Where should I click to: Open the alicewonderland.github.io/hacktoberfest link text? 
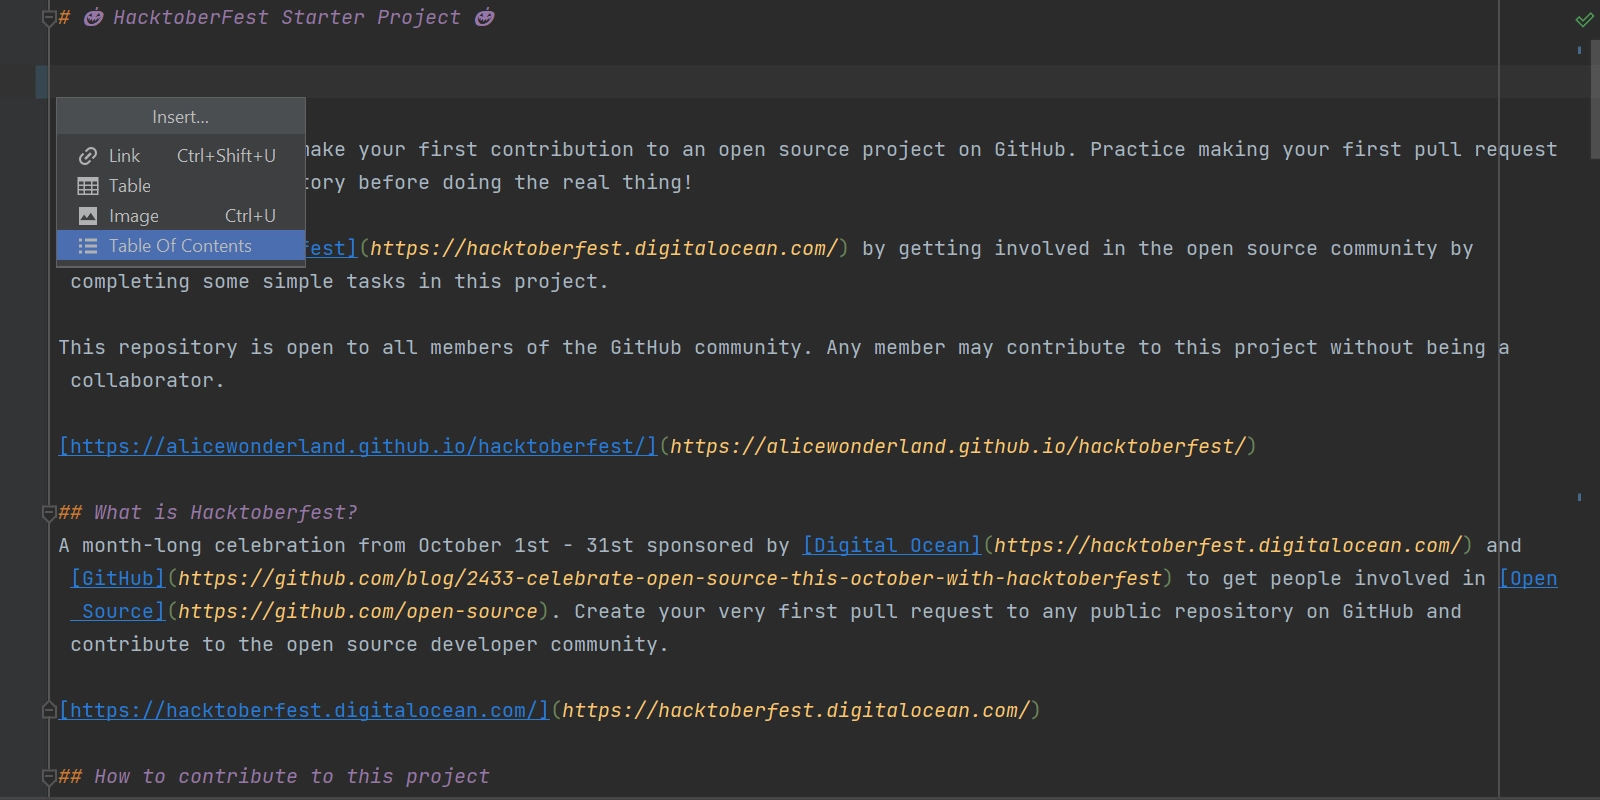(358, 447)
